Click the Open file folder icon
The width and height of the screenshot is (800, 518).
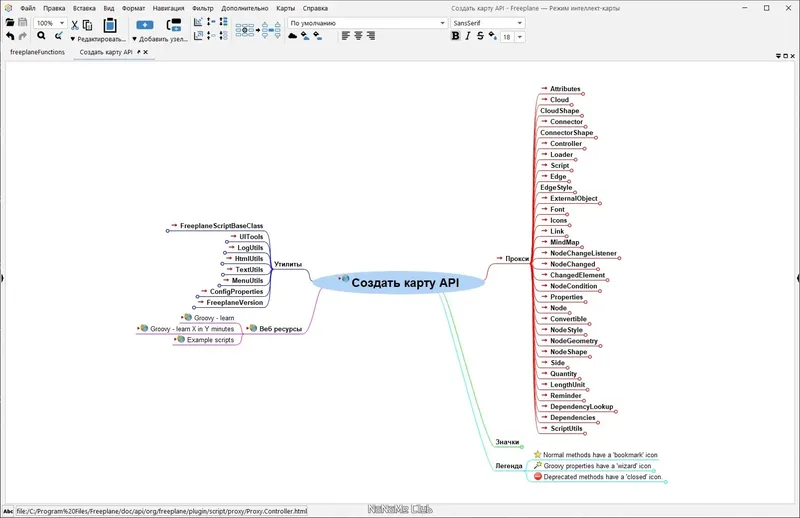[10, 22]
